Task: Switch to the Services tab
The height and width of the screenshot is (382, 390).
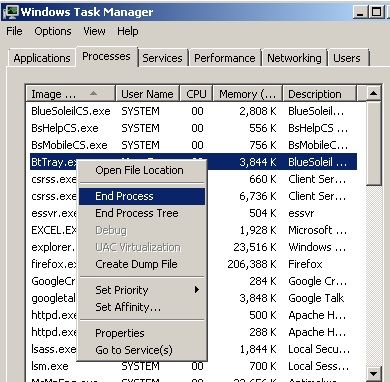Action: [x=162, y=58]
